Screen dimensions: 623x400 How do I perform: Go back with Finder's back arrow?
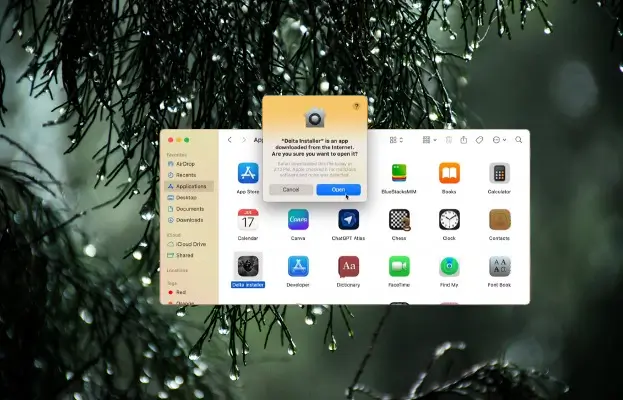(x=230, y=140)
